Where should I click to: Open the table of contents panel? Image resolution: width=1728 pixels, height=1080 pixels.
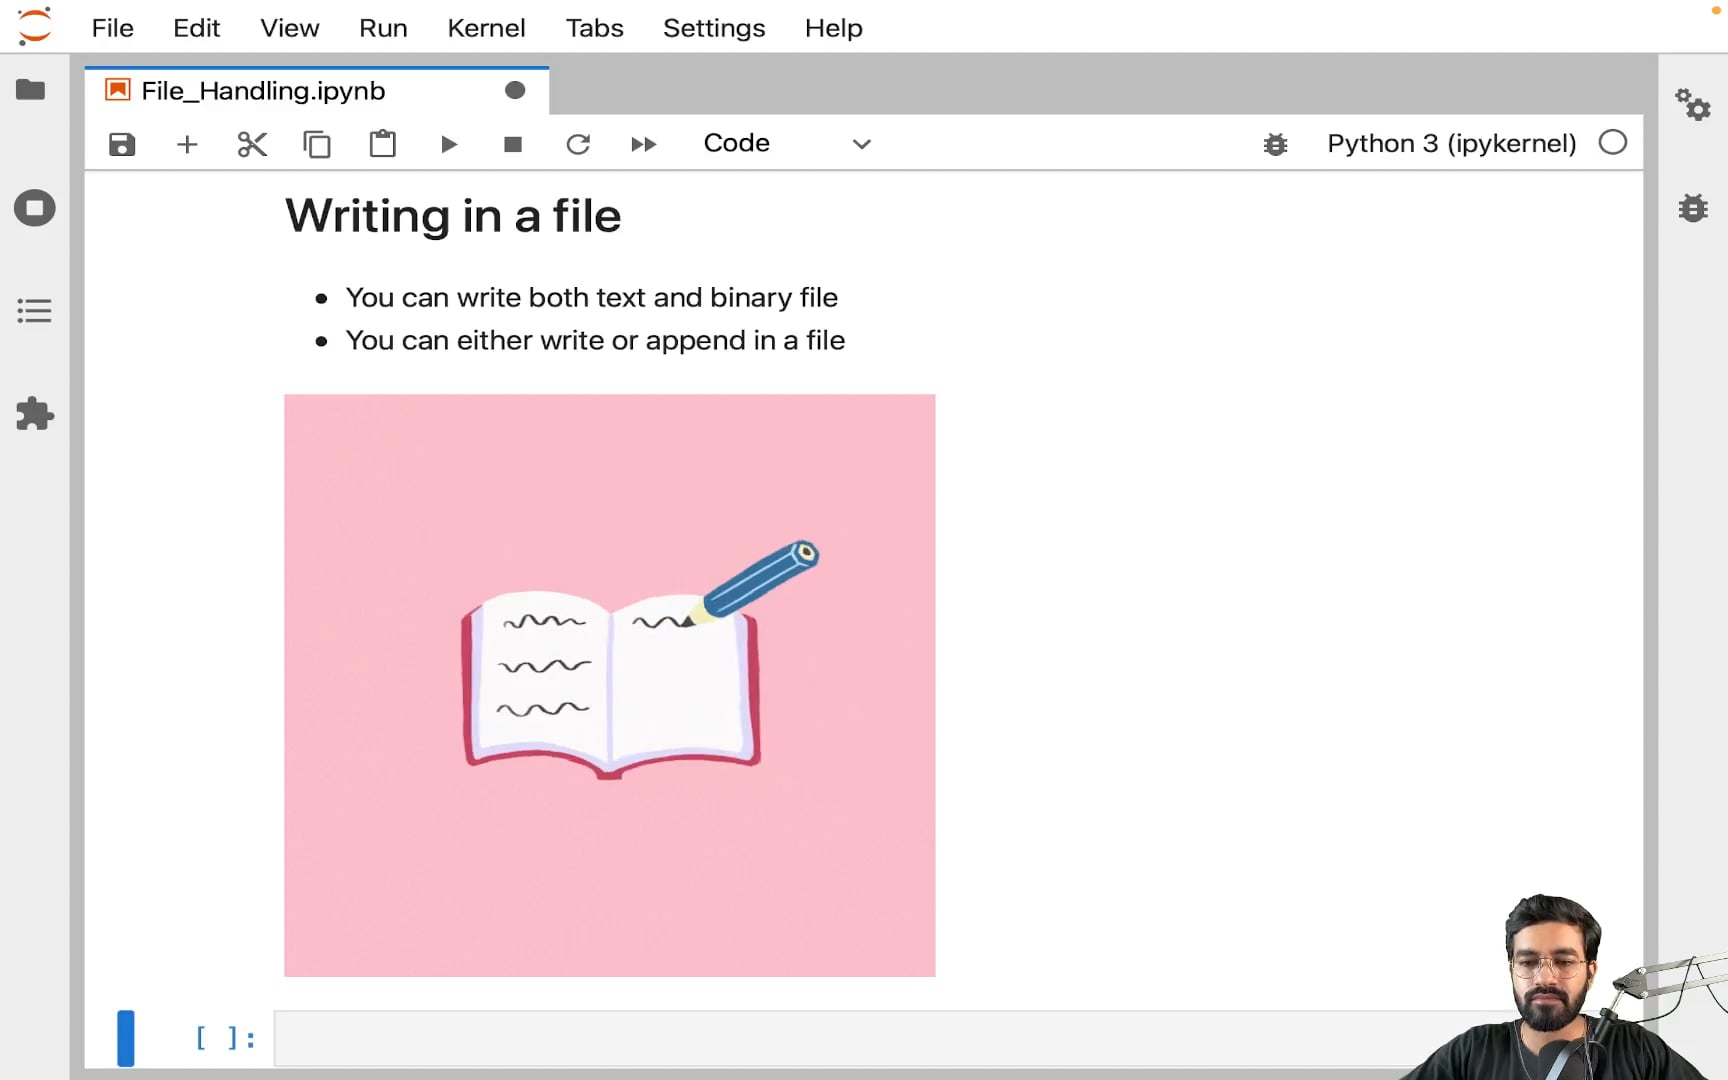pyautogui.click(x=34, y=311)
